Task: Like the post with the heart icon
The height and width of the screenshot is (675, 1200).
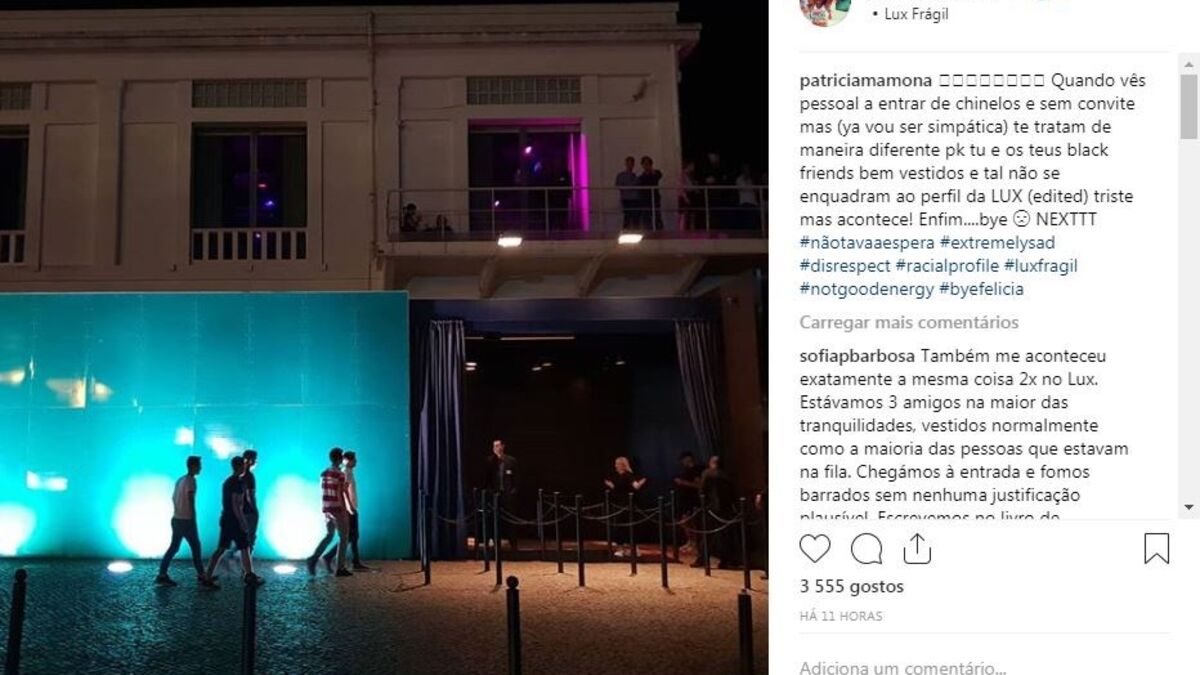Action: pyautogui.click(x=815, y=549)
